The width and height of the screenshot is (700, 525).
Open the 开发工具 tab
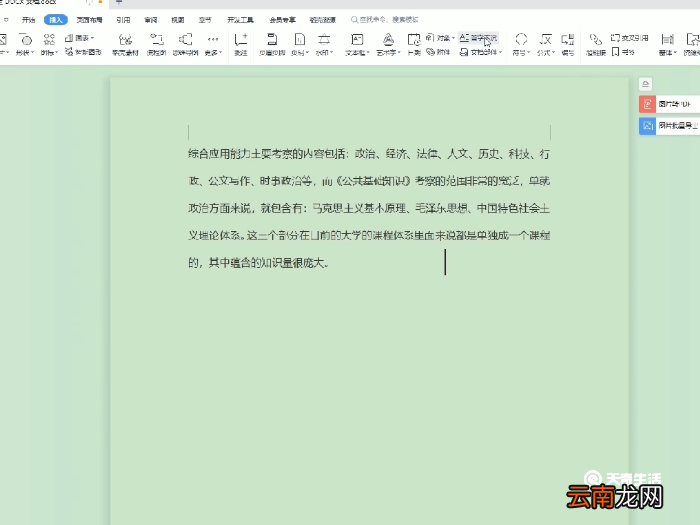pos(240,20)
